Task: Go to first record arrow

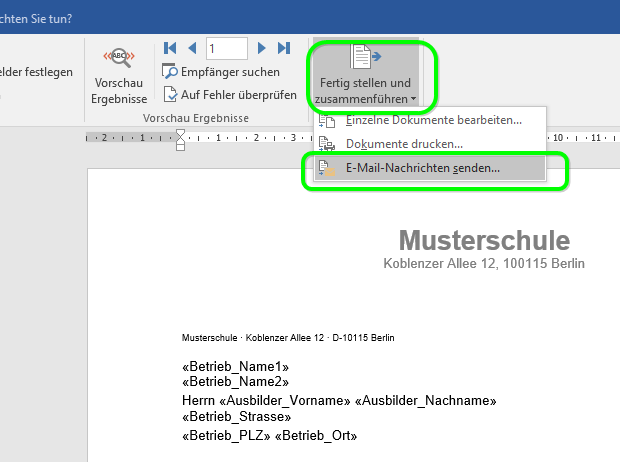Action: [170, 48]
